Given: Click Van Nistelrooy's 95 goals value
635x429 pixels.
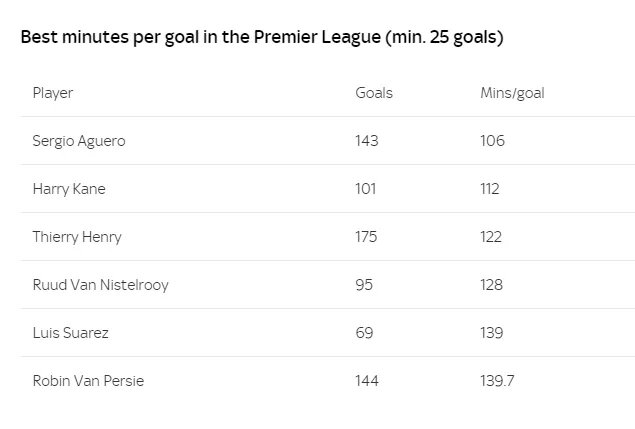Looking at the screenshot, I should [364, 285].
